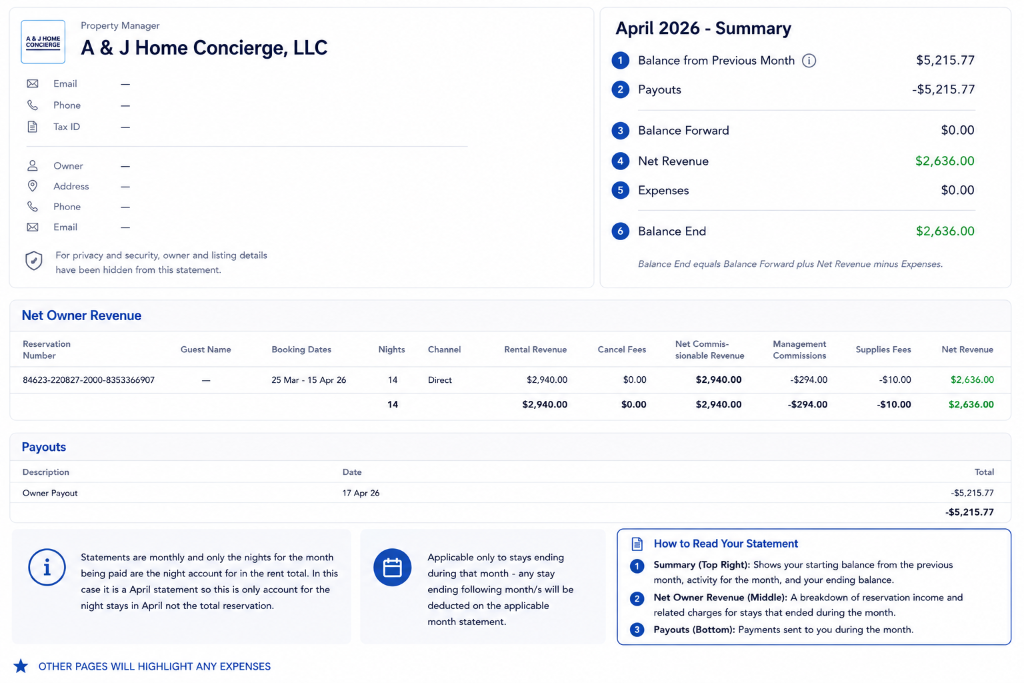This screenshot has width=1024, height=683.
Task: Click the Payouts section heading above the Description column
Action: pos(44,447)
